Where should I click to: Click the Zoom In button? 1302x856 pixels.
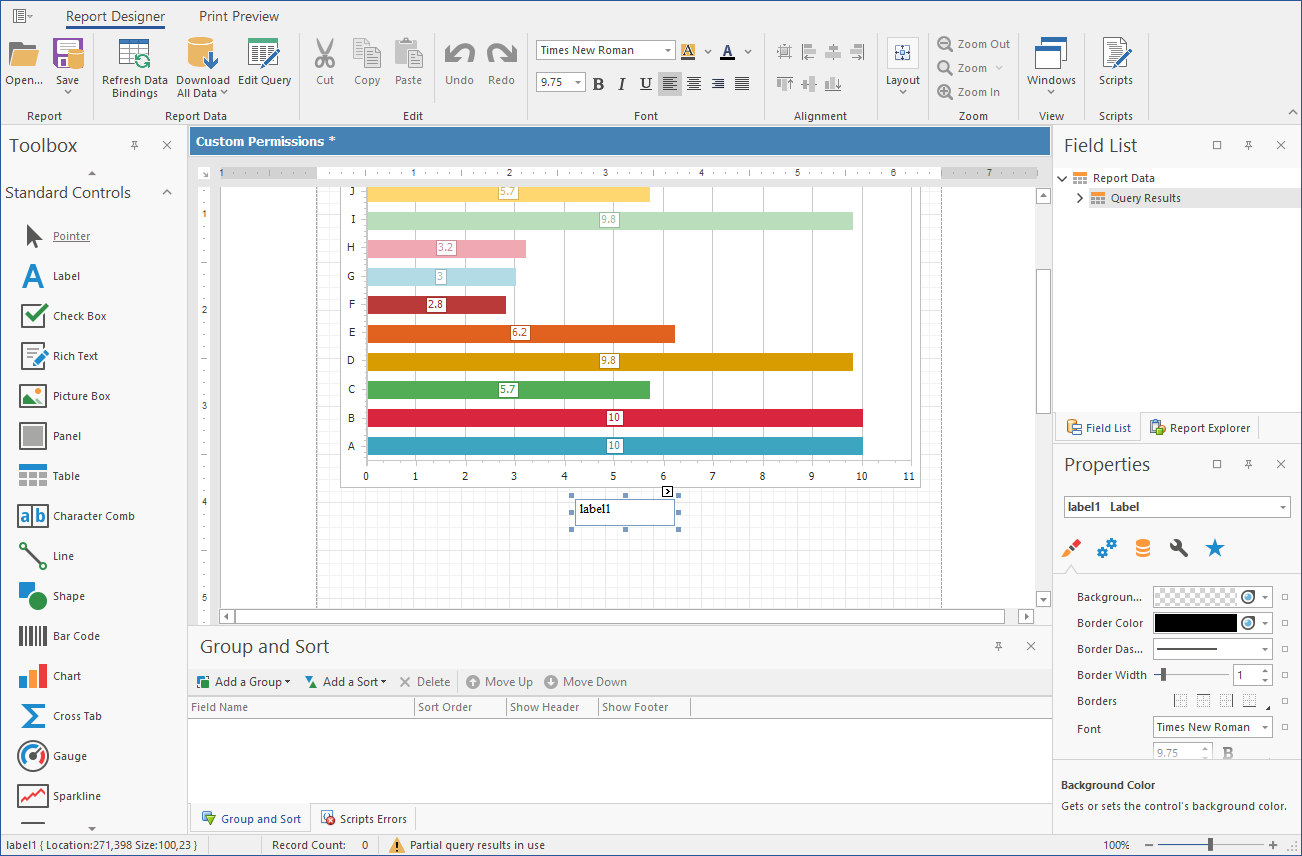tap(969, 92)
